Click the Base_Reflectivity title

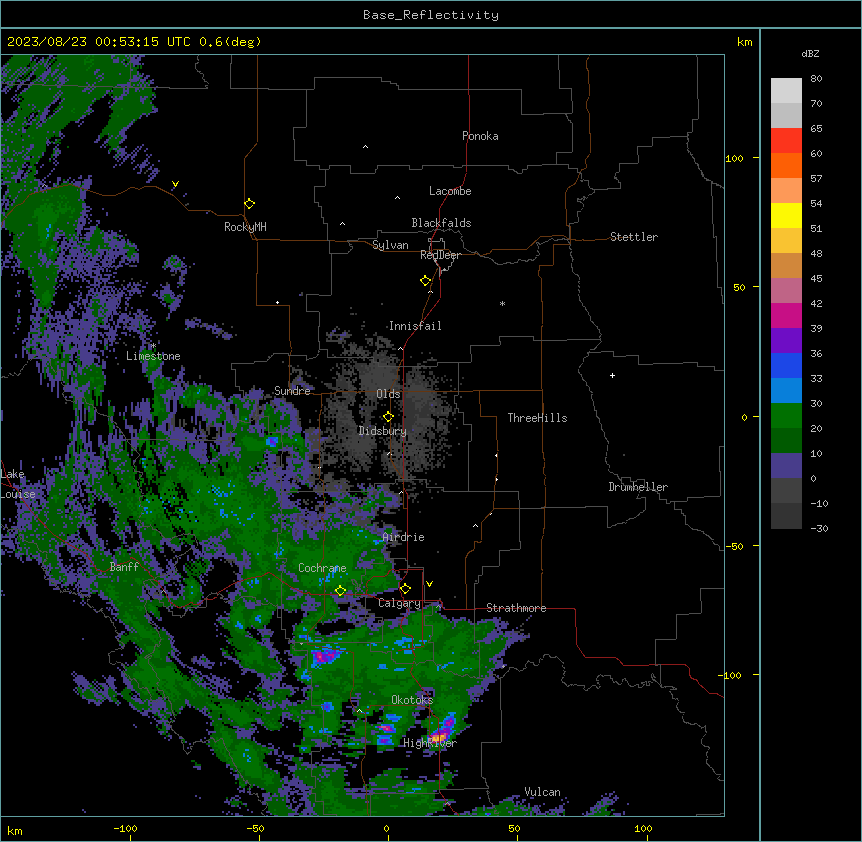coord(431,15)
